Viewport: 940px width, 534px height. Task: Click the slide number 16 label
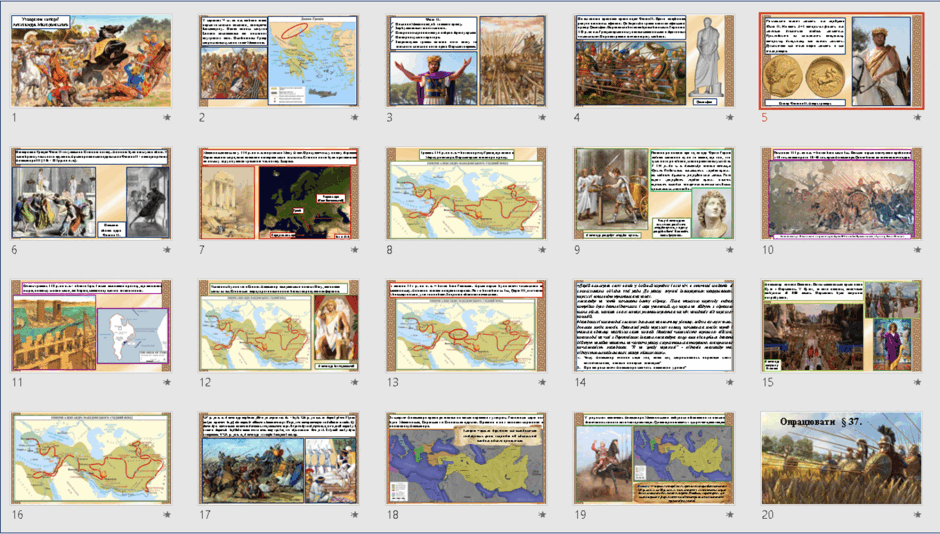(x=17, y=515)
